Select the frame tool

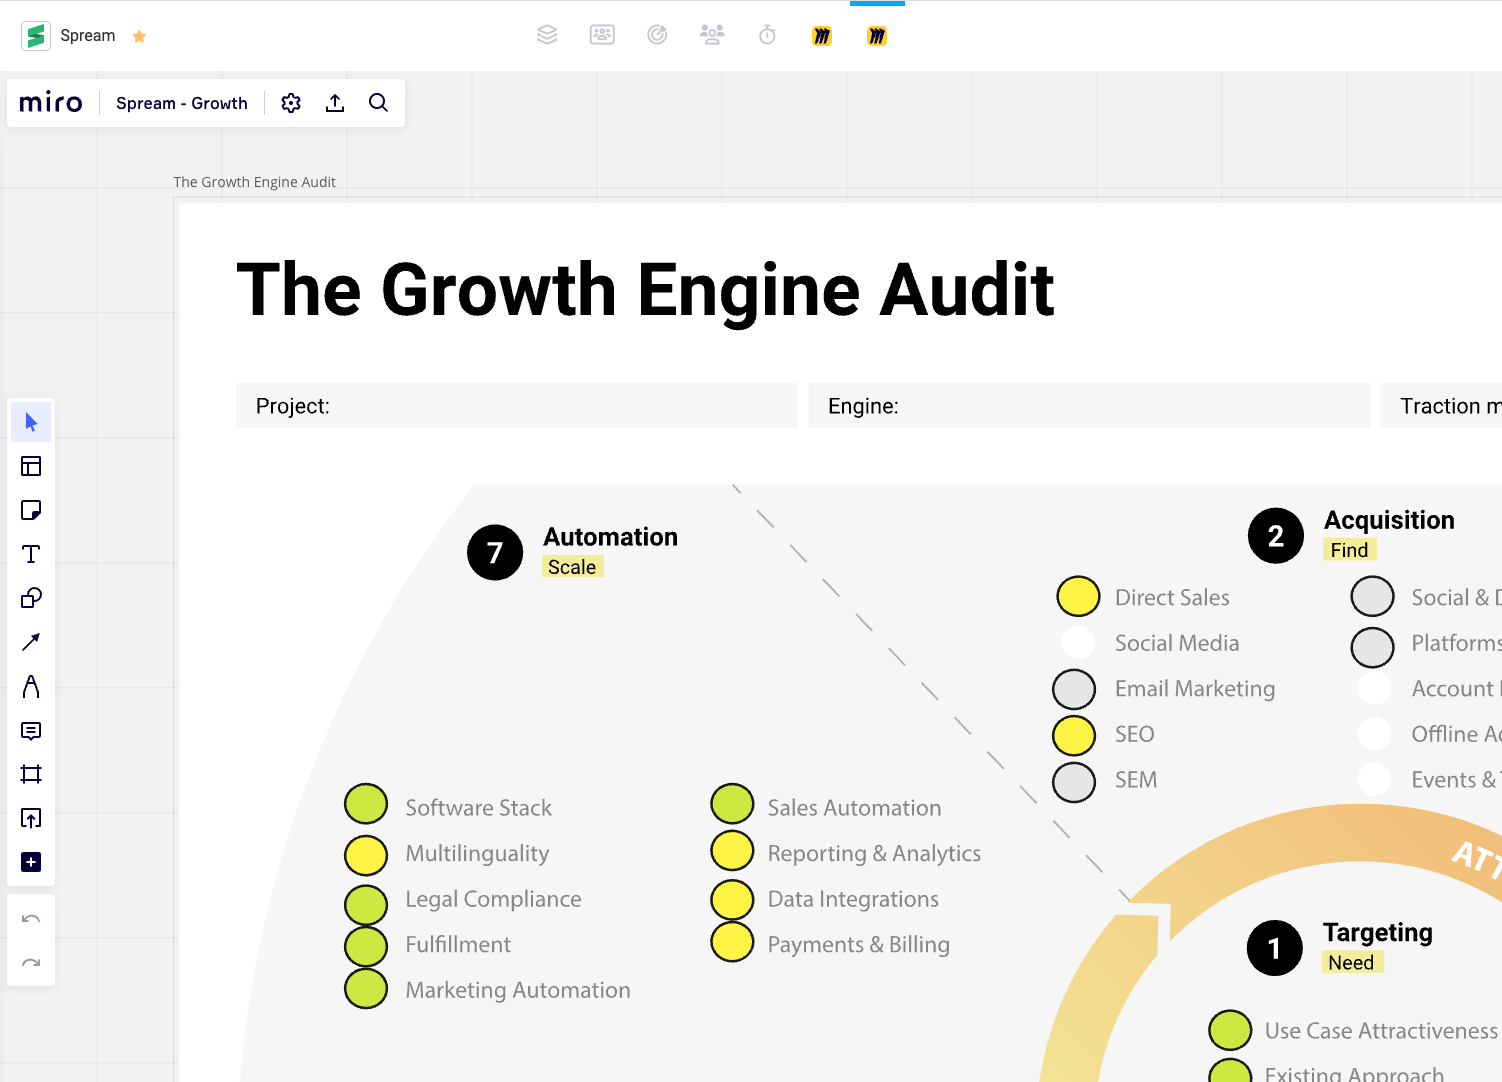coord(31,774)
